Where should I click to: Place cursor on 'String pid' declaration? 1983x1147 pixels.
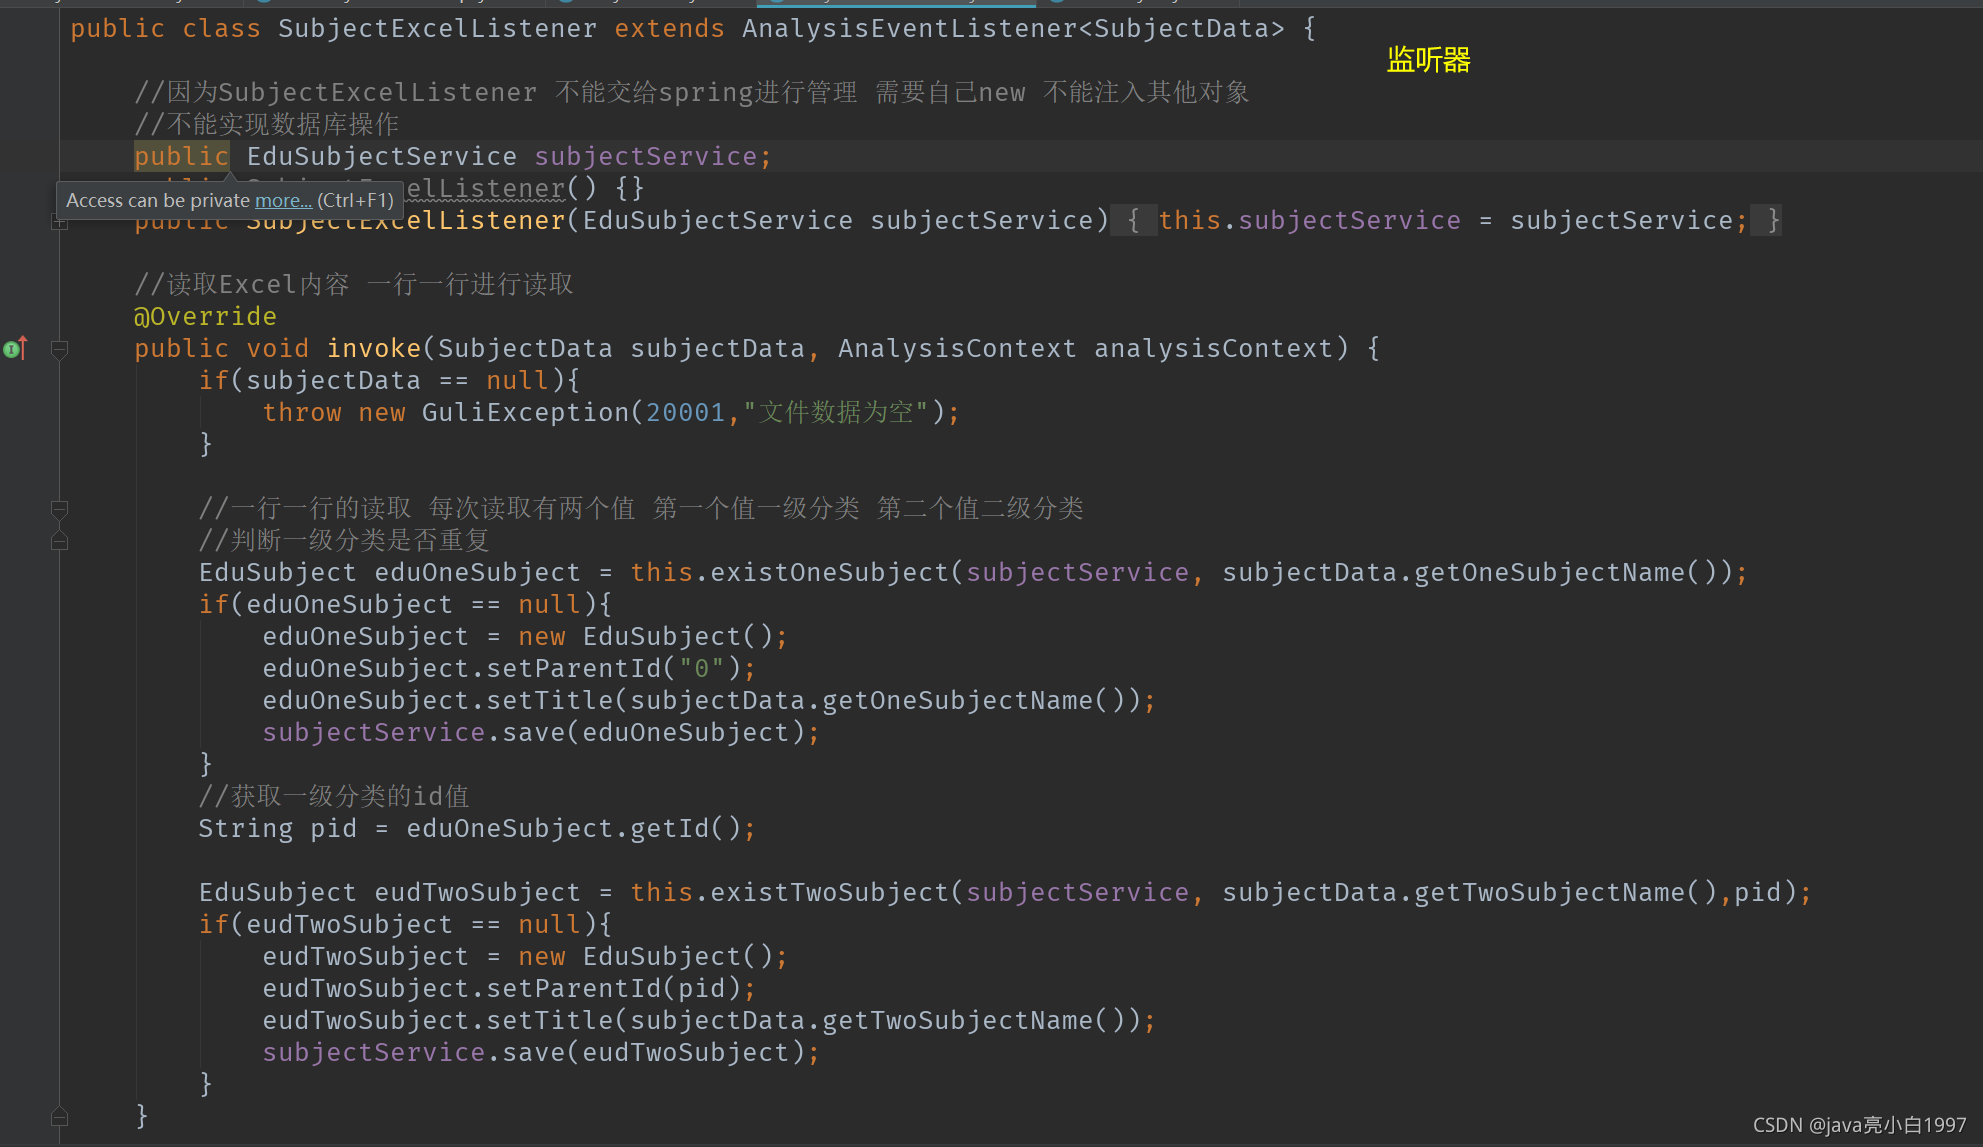(276, 828)
